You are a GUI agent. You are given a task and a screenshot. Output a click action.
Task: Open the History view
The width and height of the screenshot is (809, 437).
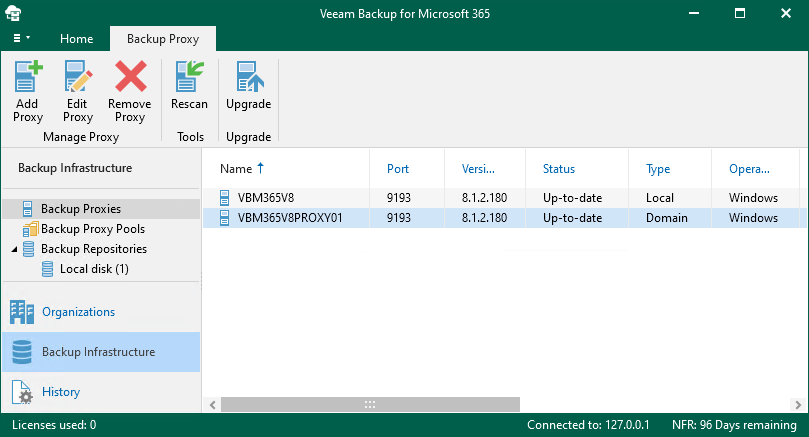pos(60,392)
